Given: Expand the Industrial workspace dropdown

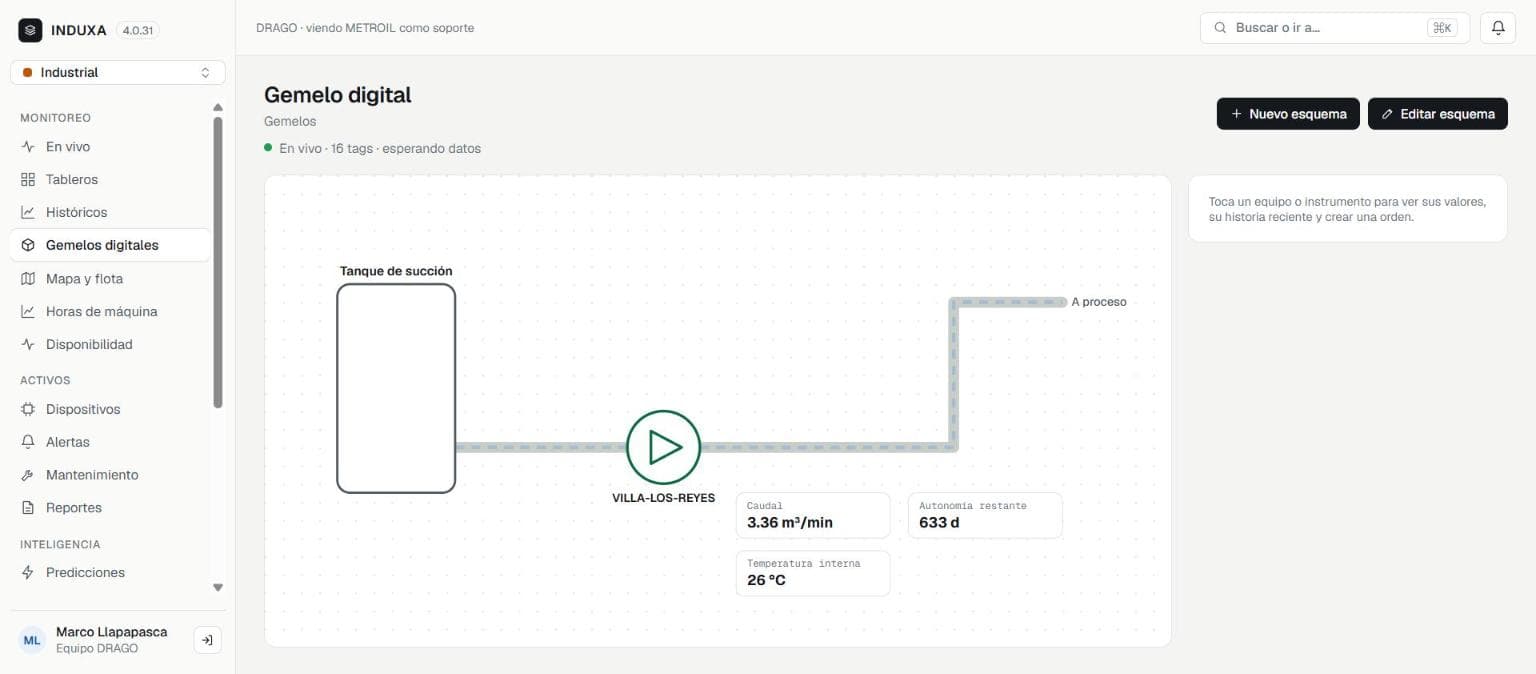Looking at the screenshot, I should [118, 73].
